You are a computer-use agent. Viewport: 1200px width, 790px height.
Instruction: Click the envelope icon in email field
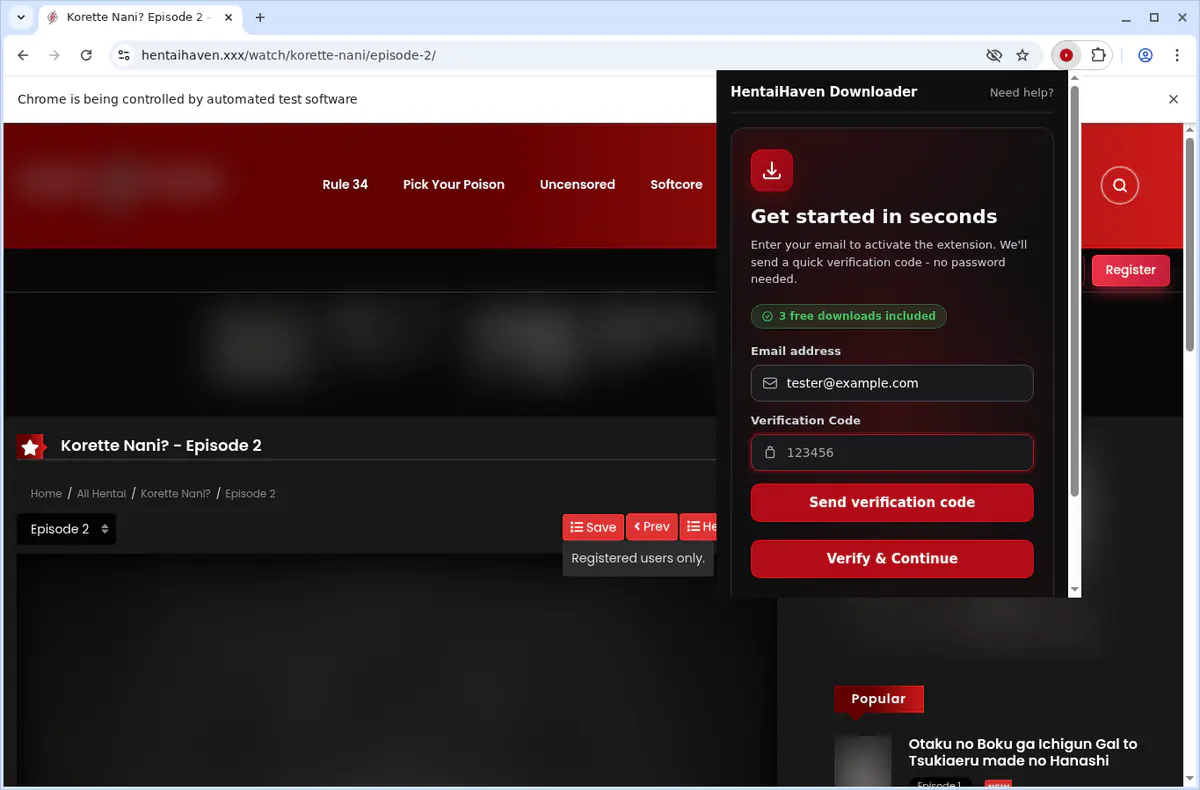coord(770,383)
